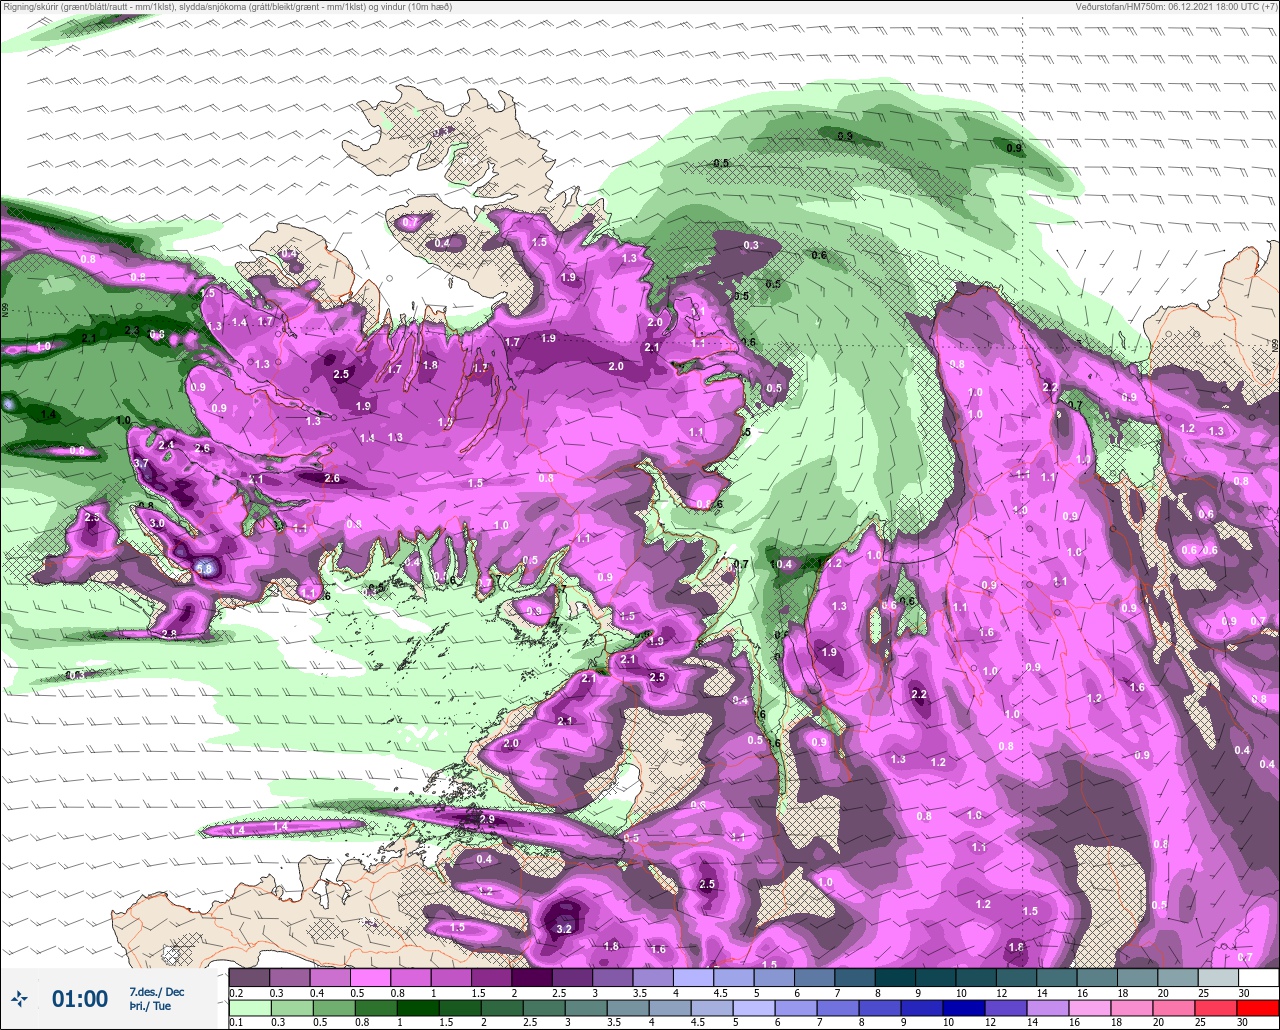
Task: Click the upper legend swatch starting at 0.5
Action: coord(370,977)
